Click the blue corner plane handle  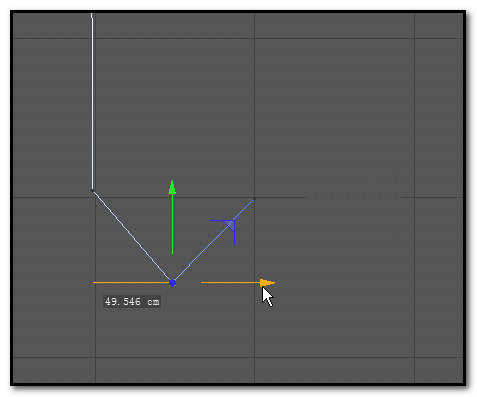tap(230, 225)
